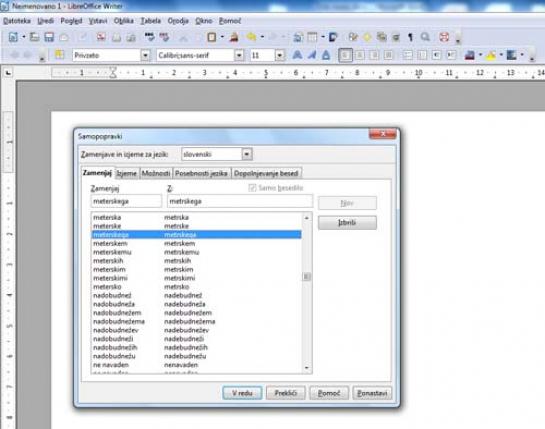This screenshot has height=429, width=545.
Task: Click the New document icon
Action: (x=13, y=37)
